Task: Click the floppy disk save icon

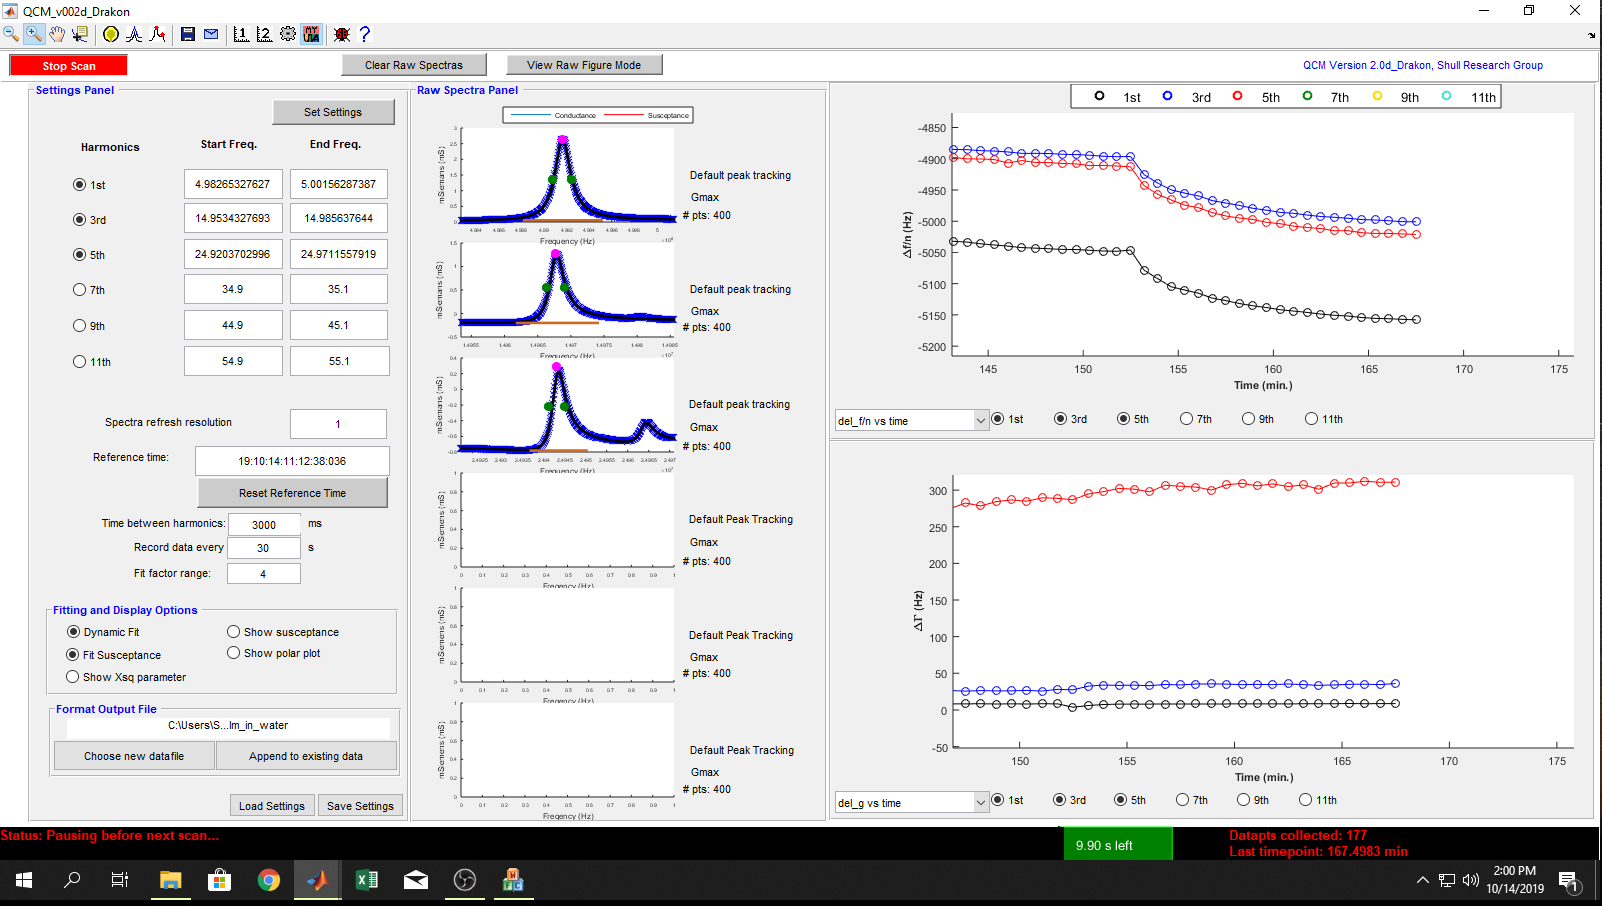Action: click(x=188, y=34)
